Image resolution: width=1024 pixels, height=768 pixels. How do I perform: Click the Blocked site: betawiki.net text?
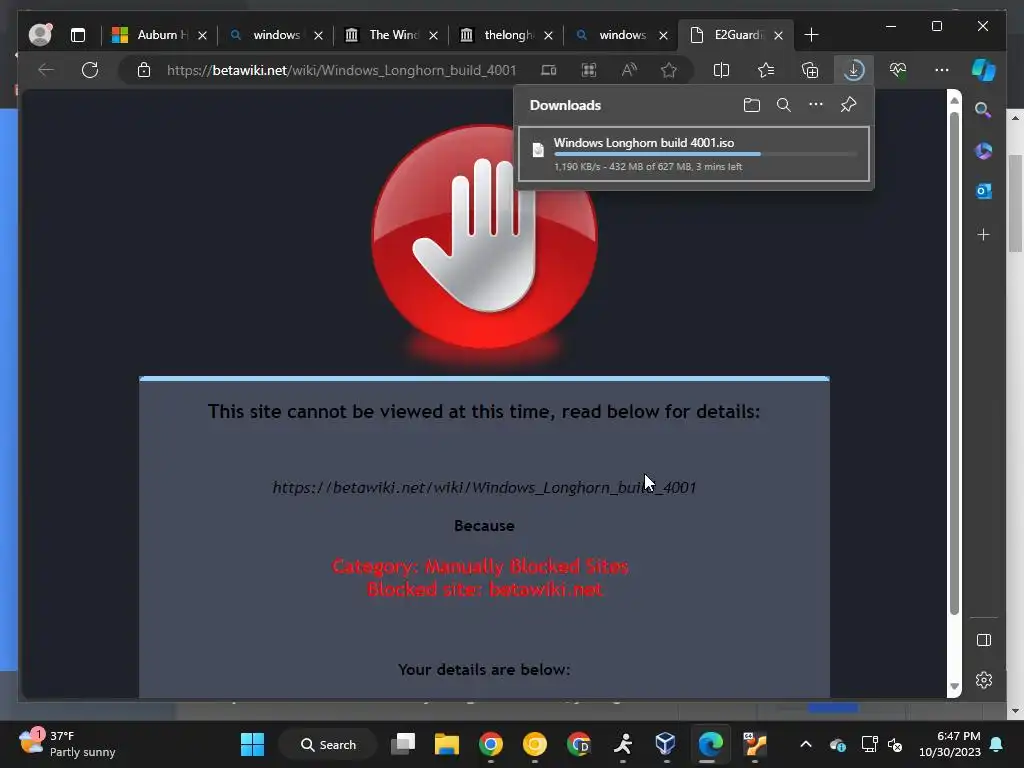[x=484, y=589]
